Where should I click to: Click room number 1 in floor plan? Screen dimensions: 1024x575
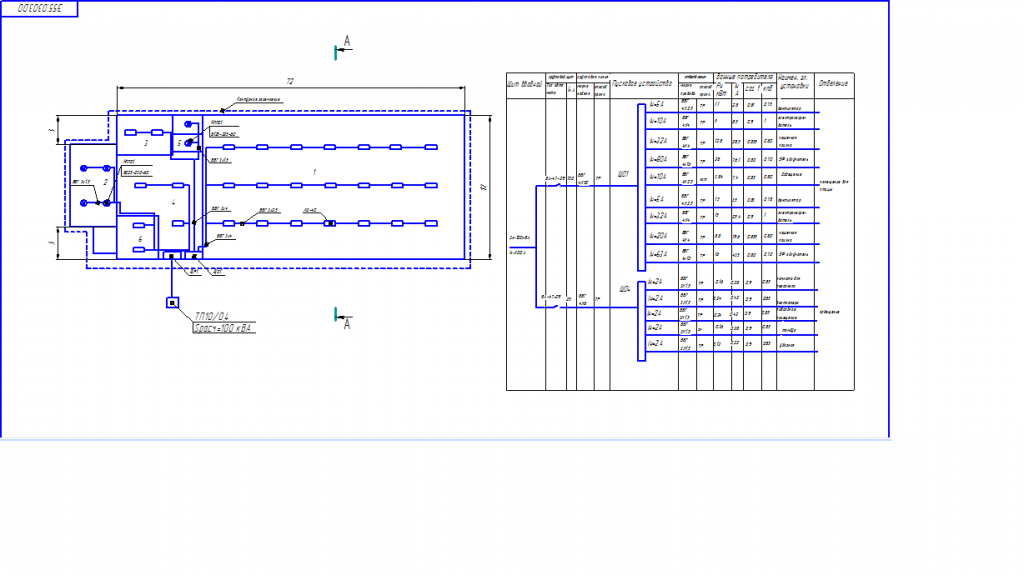315,172
